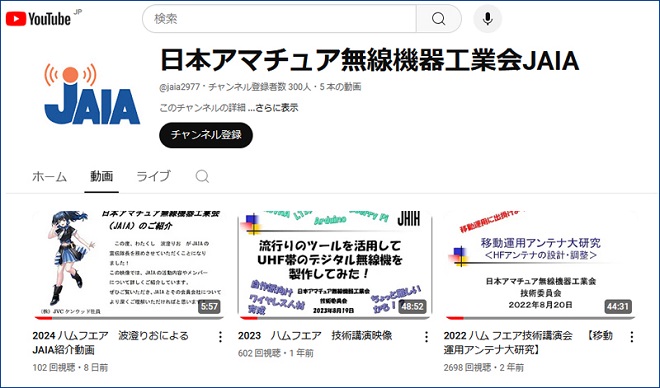The width and height of the screenshot is (660, 388).
Task: Open title link 2024 ハムフェア 波澄りおによる JAIA紹介動画
Action: (110, 343)
